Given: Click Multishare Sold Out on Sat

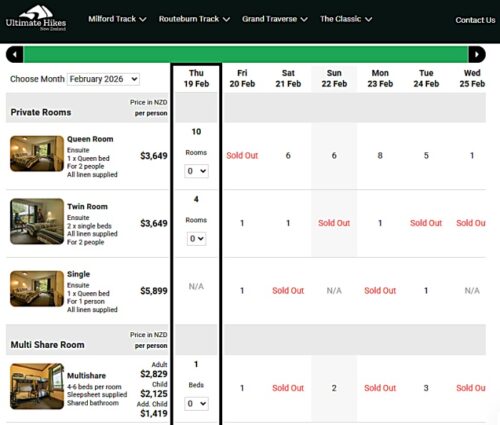Looking at the screenshot, I should pos(288,388).
